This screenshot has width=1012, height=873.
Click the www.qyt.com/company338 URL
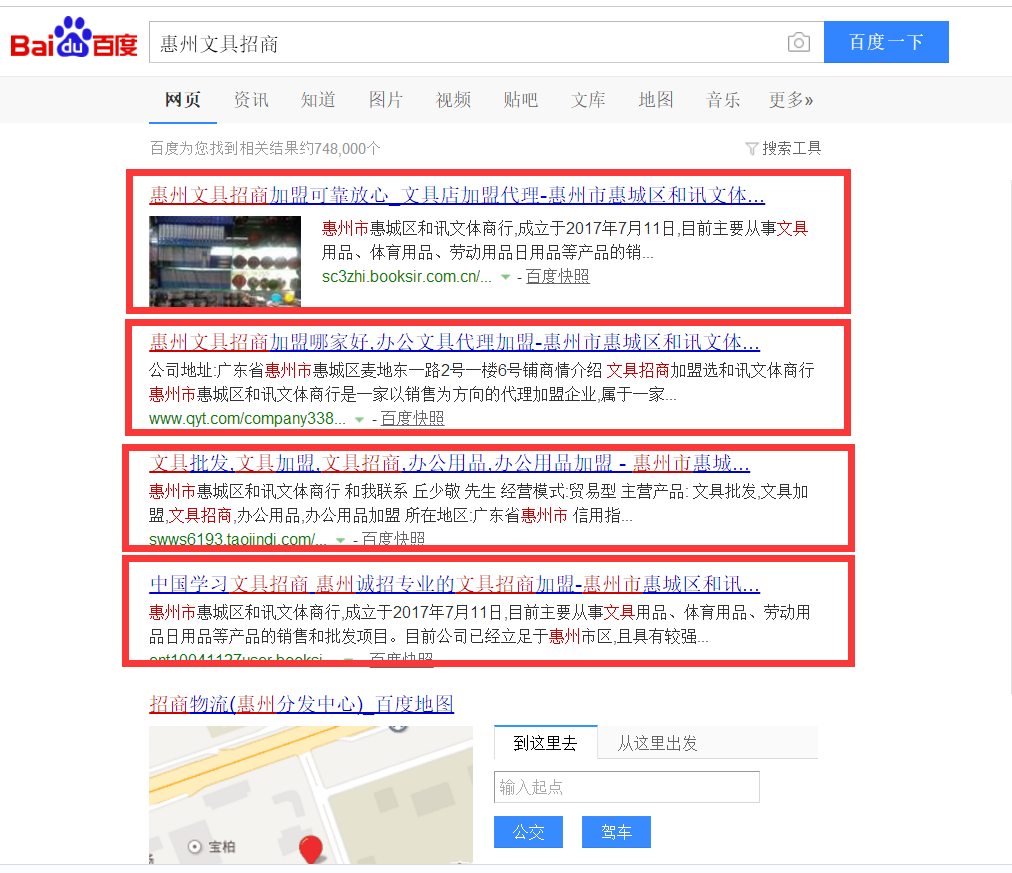point(247,419)
